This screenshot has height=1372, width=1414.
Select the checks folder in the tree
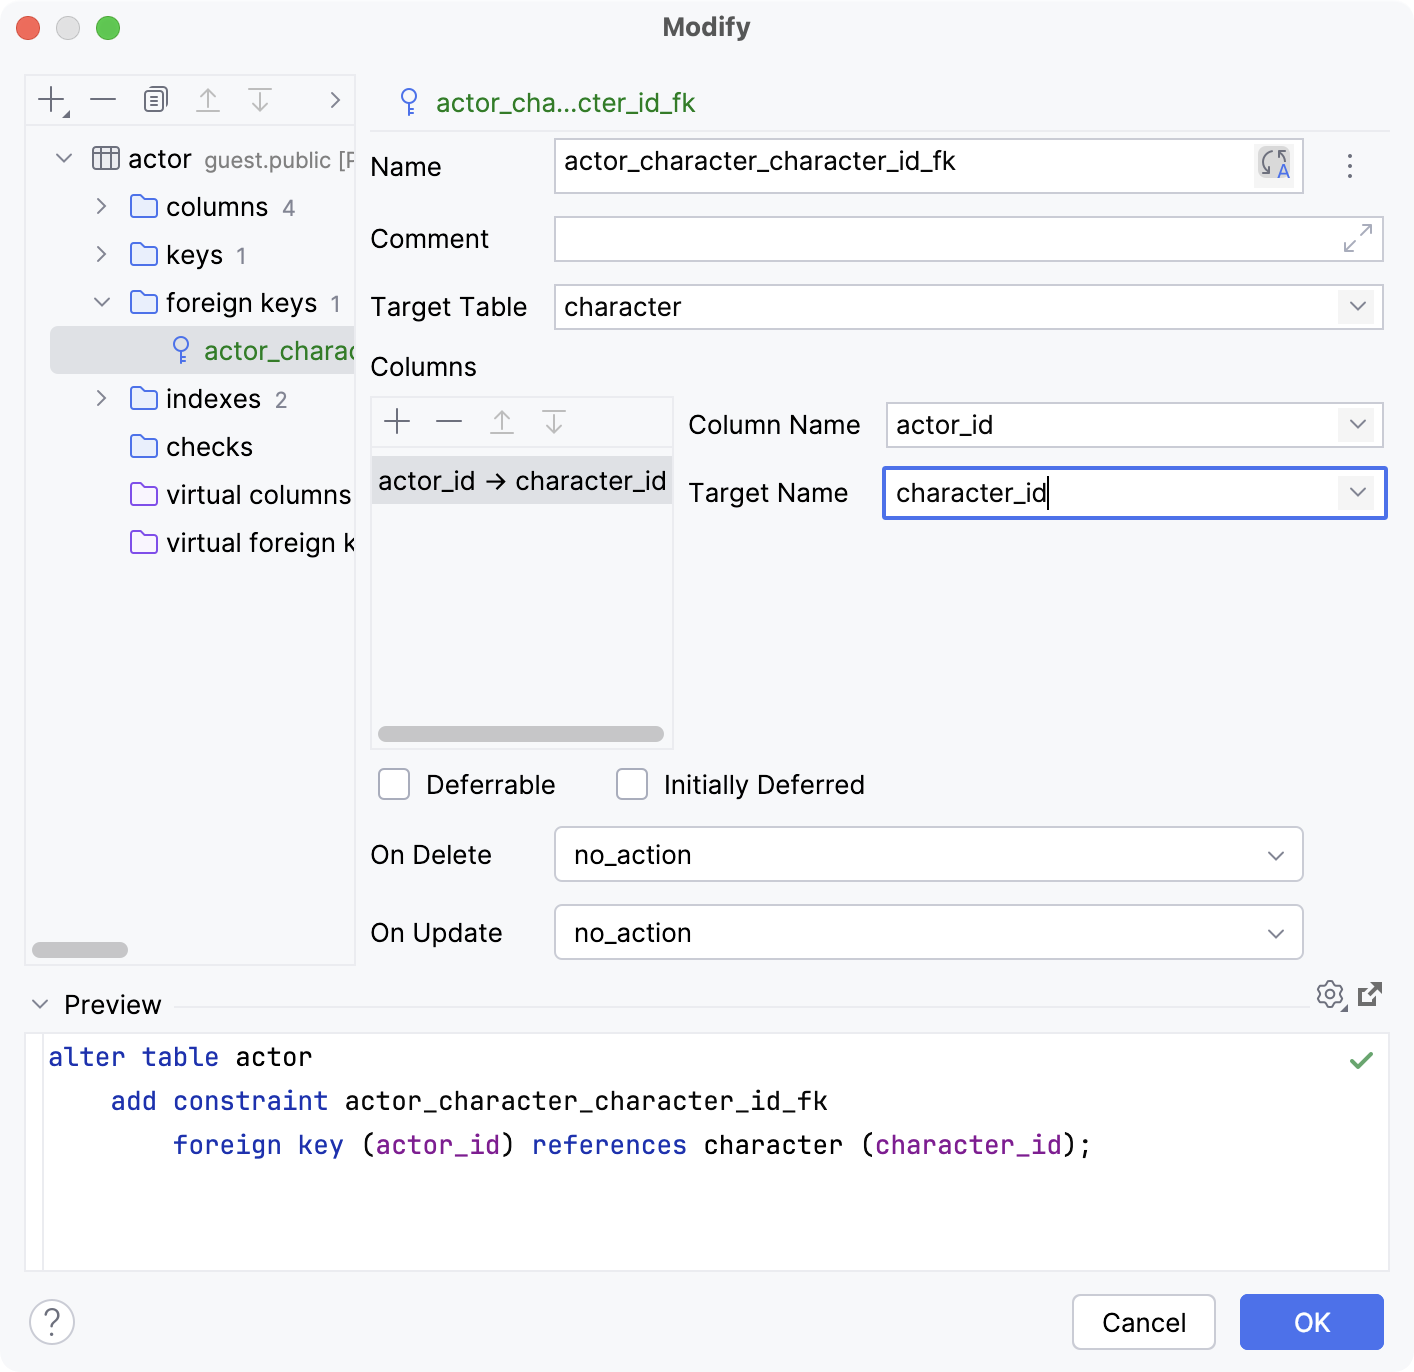coord(209,447)
